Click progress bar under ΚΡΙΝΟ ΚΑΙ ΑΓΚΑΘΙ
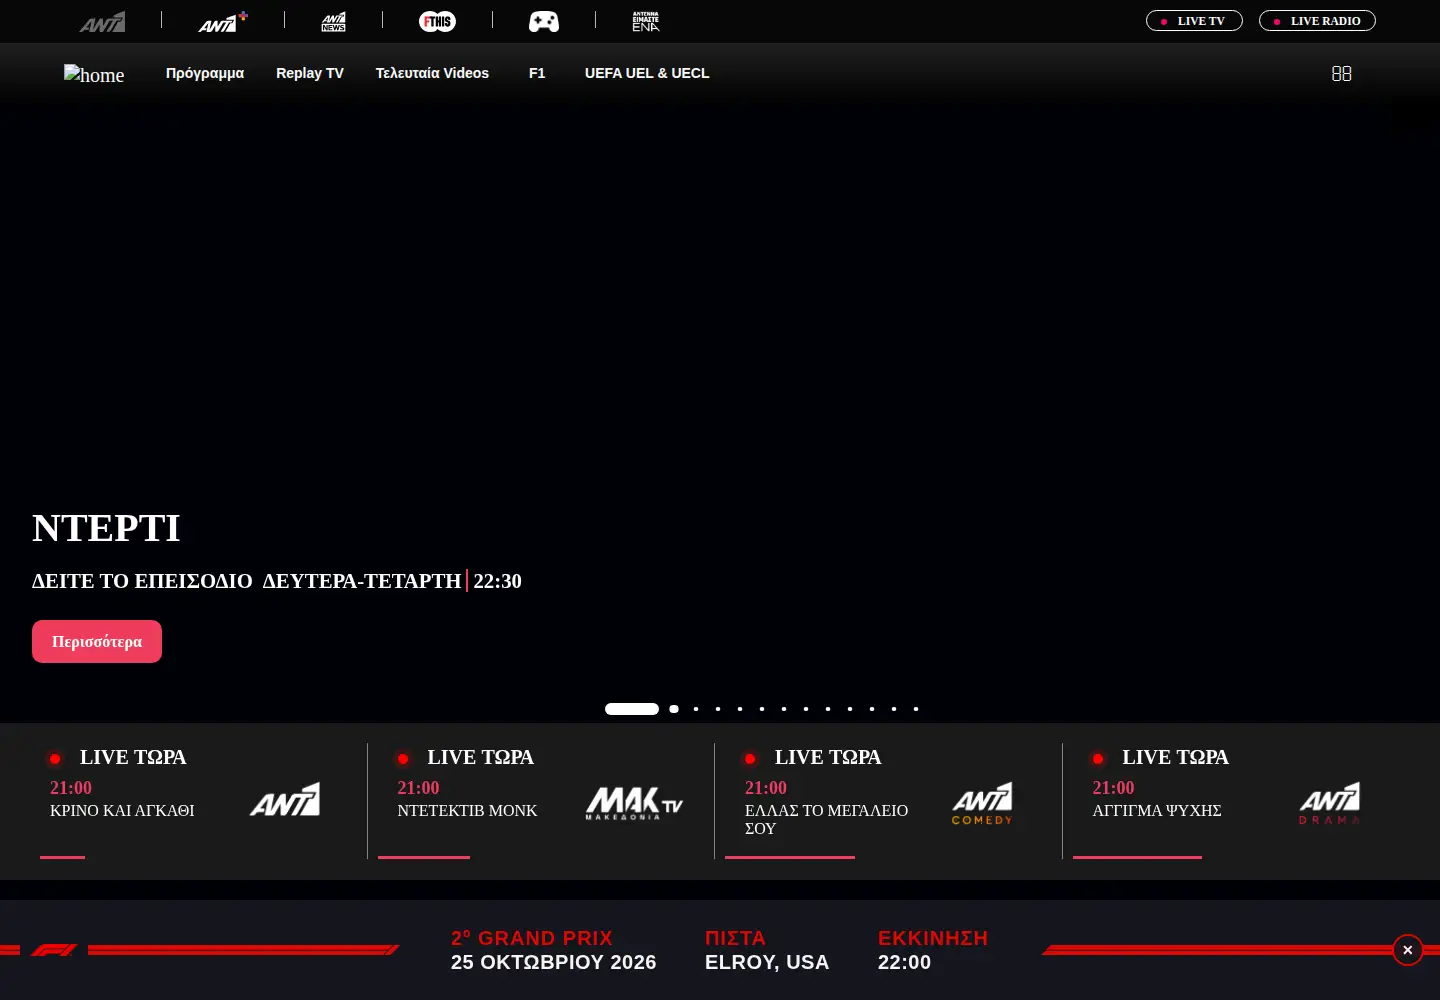The height and width of the screenshot is (1000, 1440). (62, 857)
